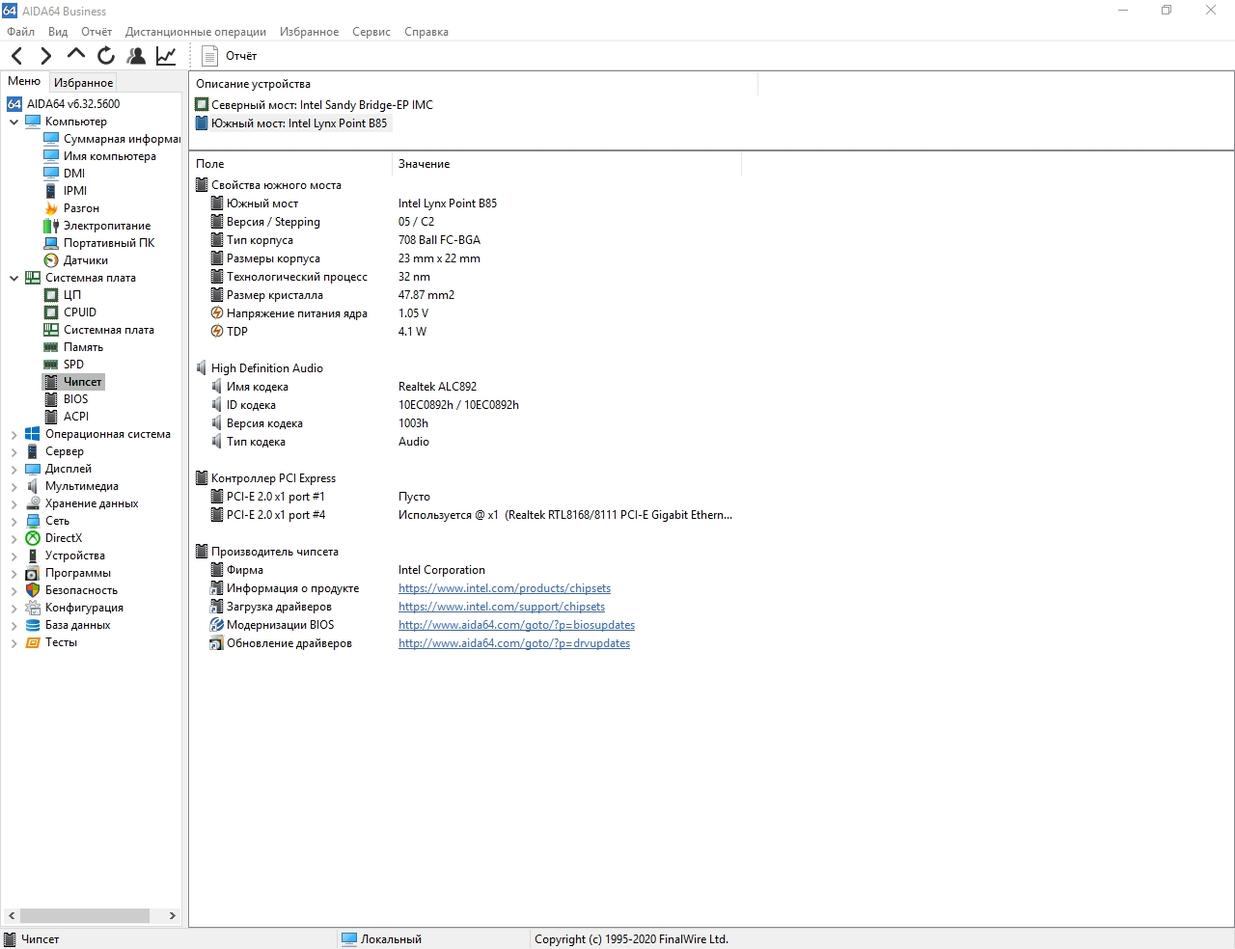1235x949 pixels.
Task: Click the Операционная система Windows icon
Action: 32,434
